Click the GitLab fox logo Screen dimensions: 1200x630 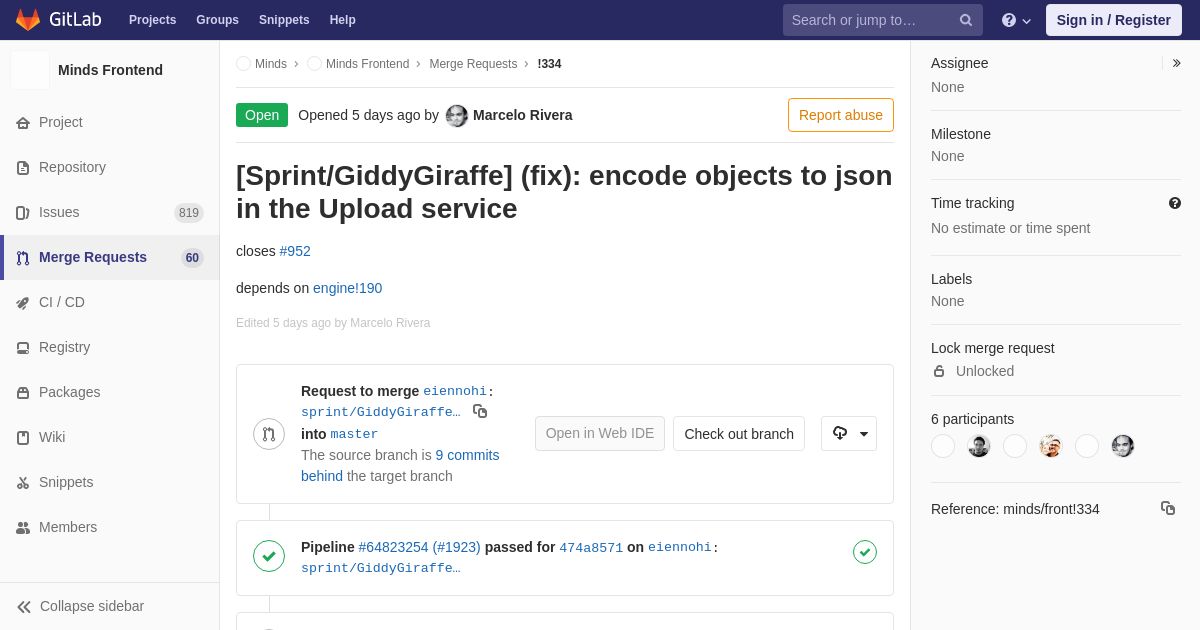pyautogui.click(x=28, y=20)
